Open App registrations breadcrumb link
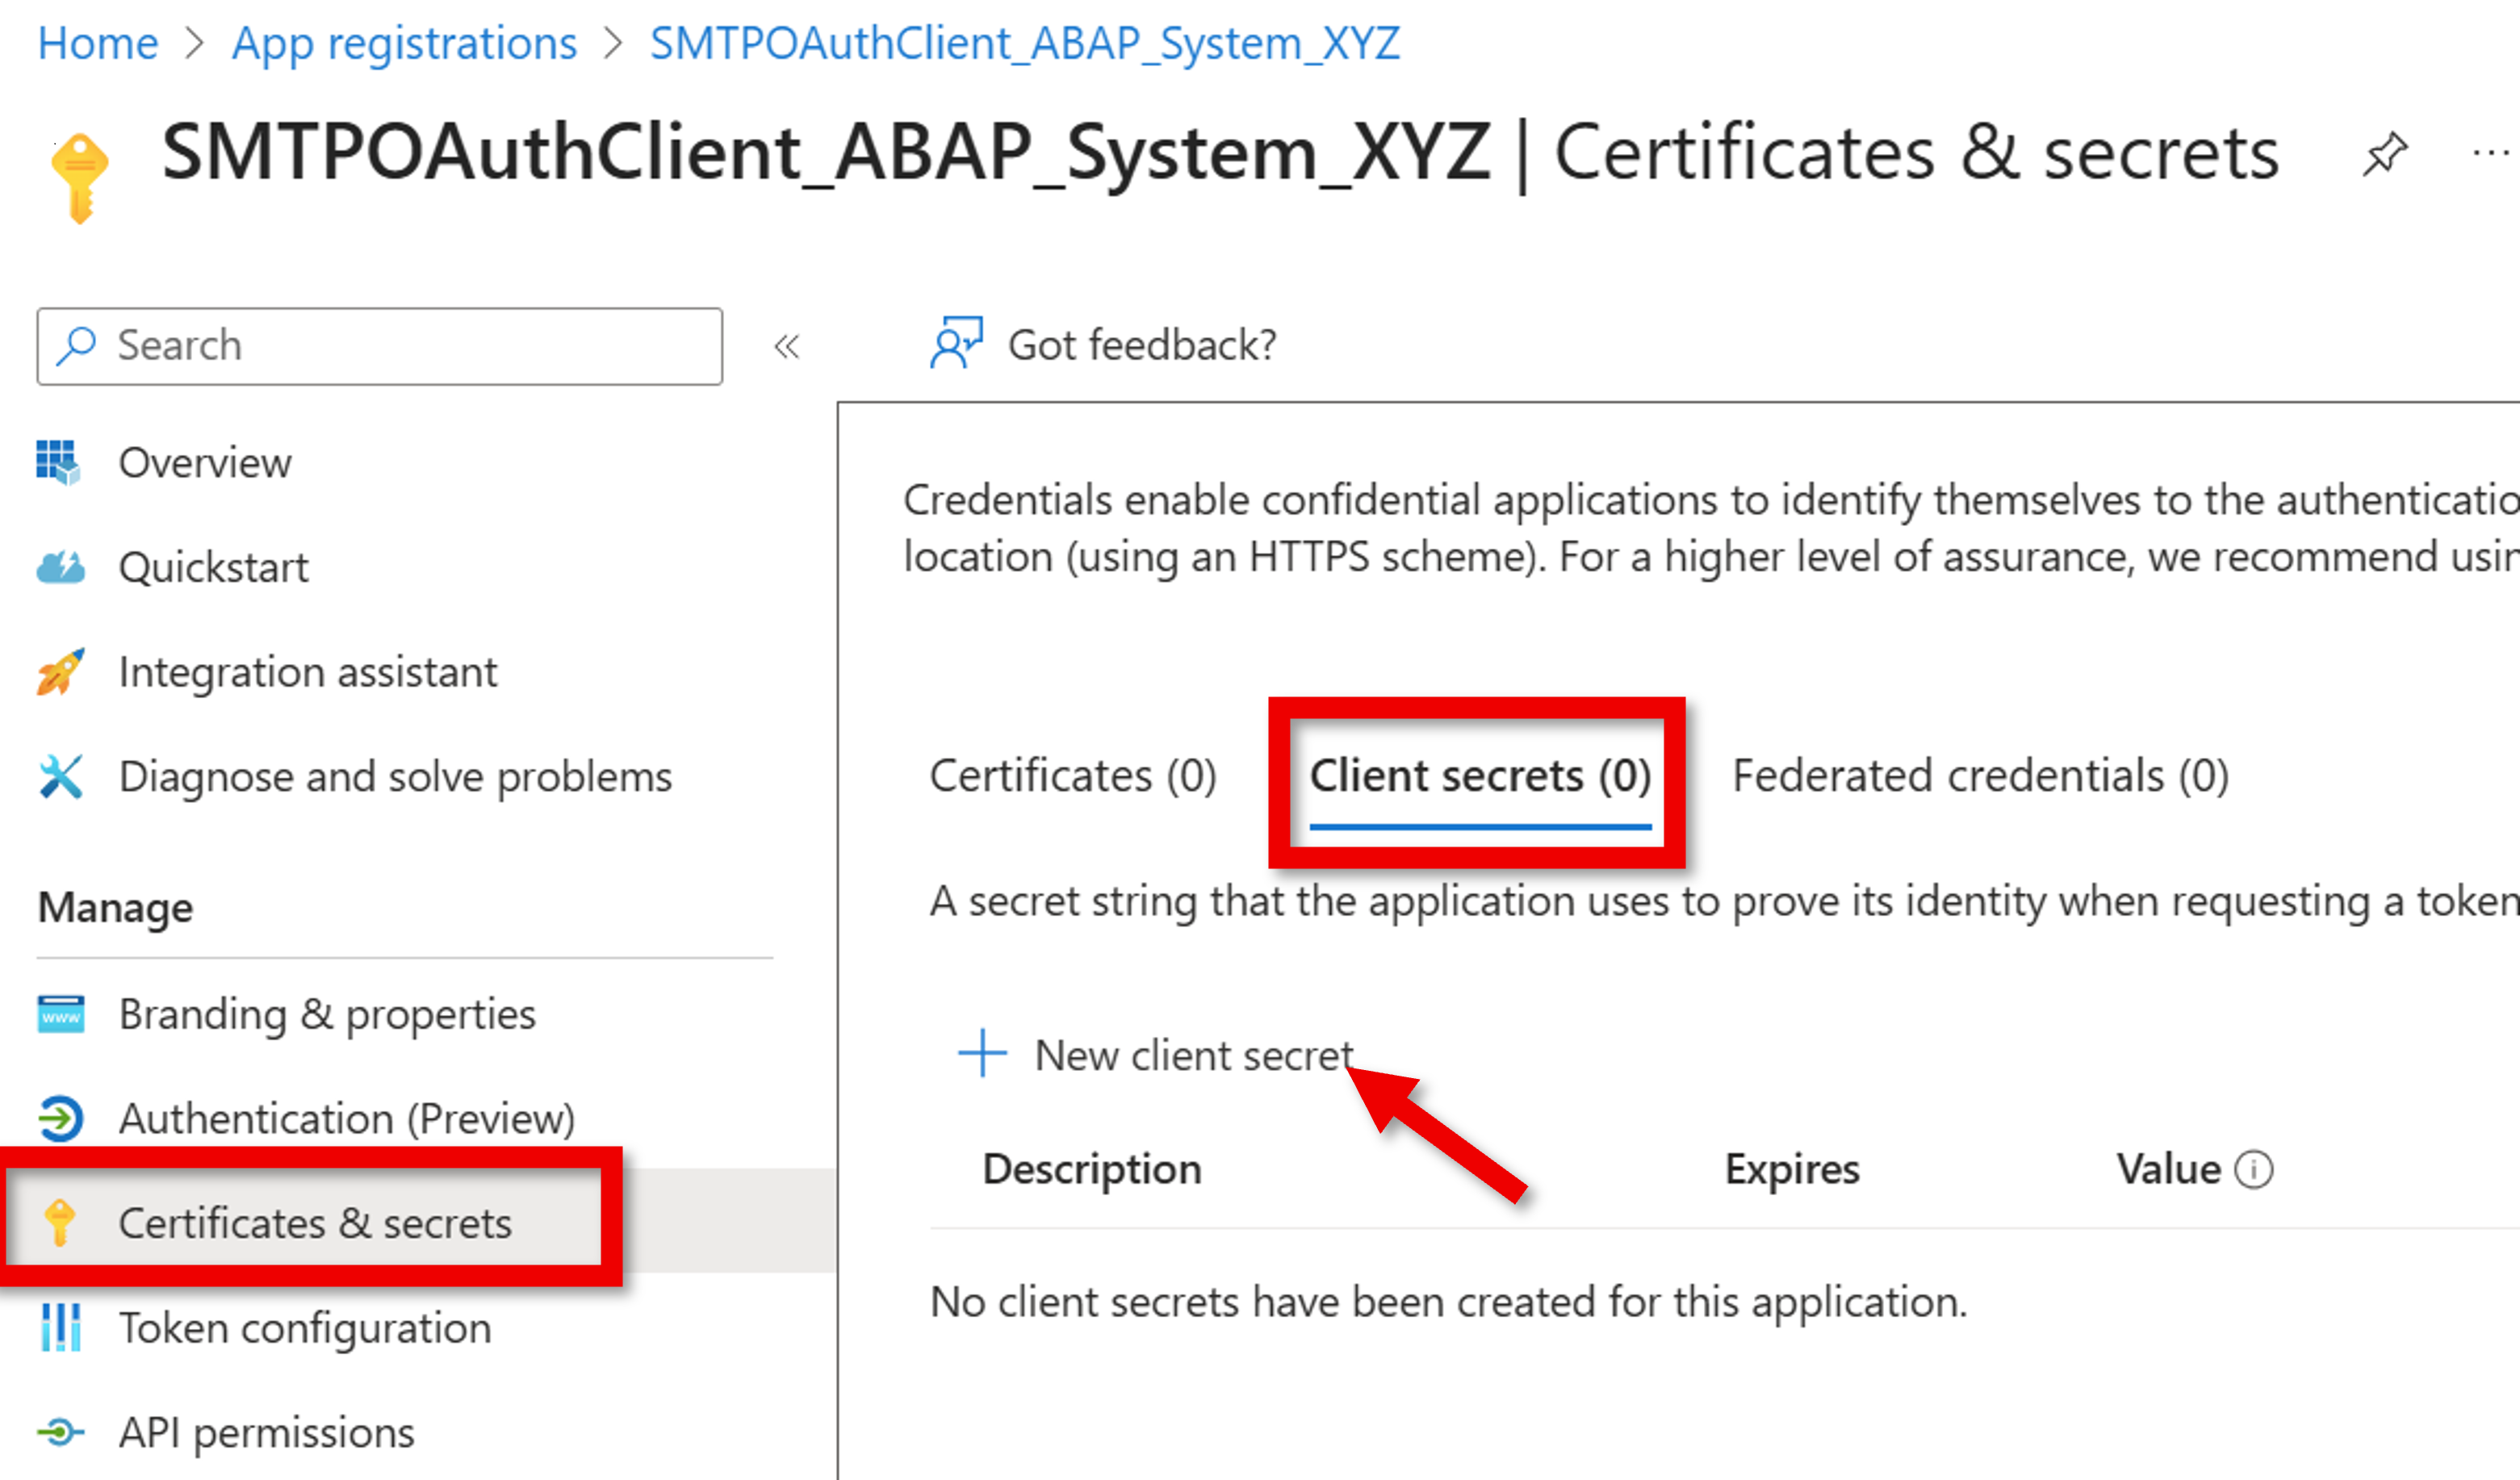The height and width of the screenshot is (1480, 2520). (x=404, y=44)
